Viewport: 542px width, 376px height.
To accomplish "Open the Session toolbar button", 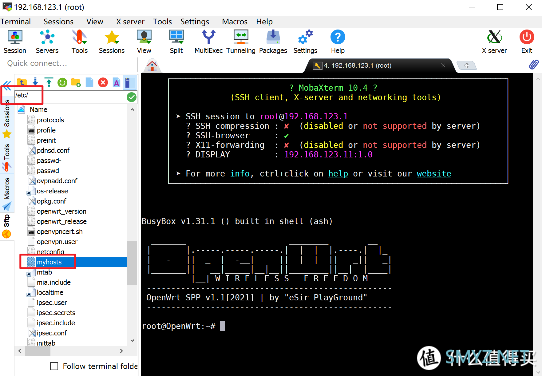I will [x=15, y=41].
